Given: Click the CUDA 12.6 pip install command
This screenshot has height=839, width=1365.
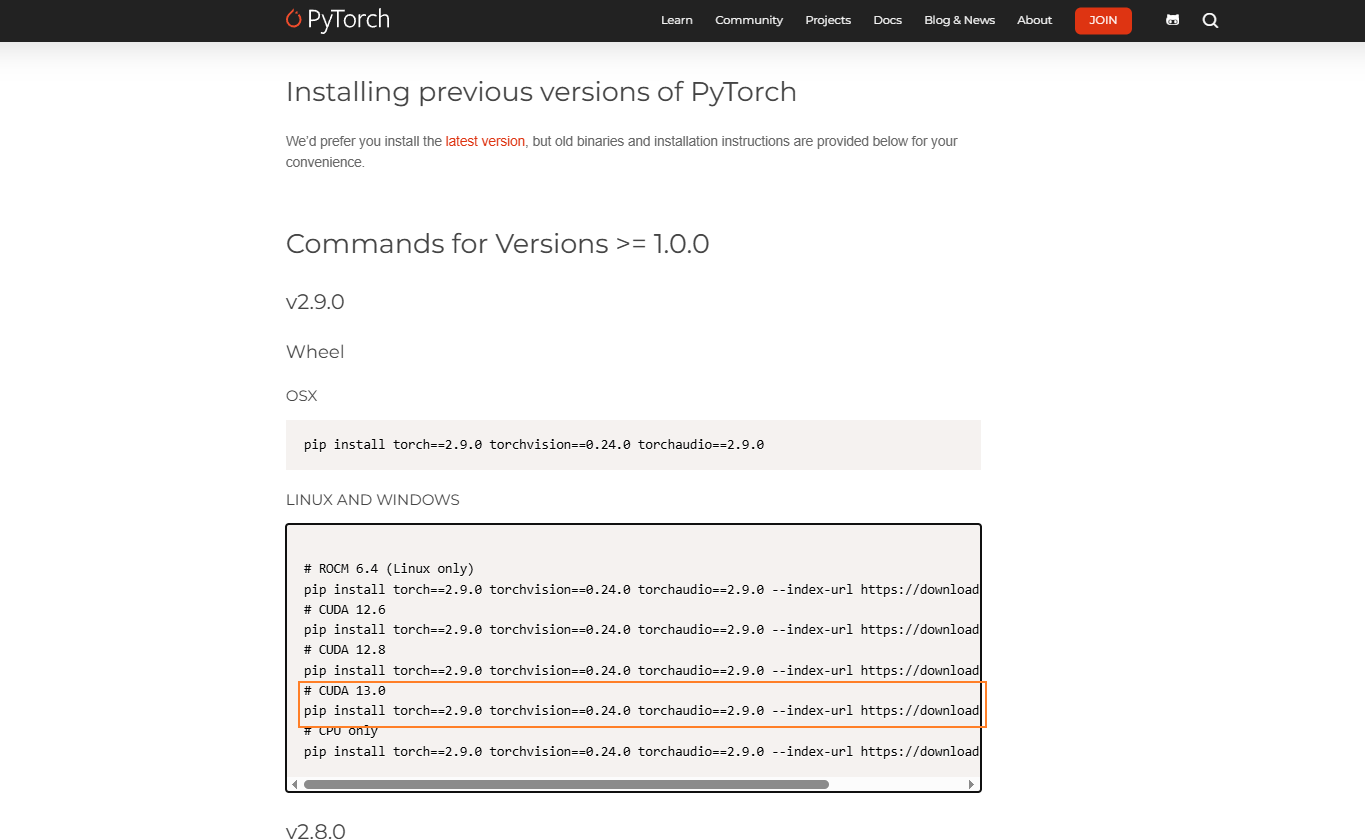Looking at the screenshot, I should [640, 629].
